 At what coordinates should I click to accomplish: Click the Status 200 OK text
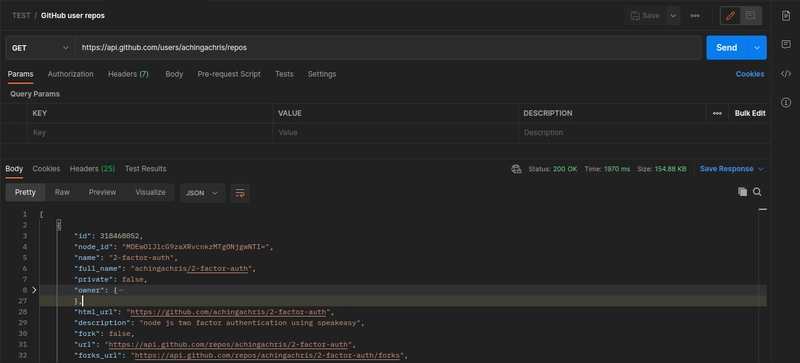pyautogui.click(x=553, y=169)
